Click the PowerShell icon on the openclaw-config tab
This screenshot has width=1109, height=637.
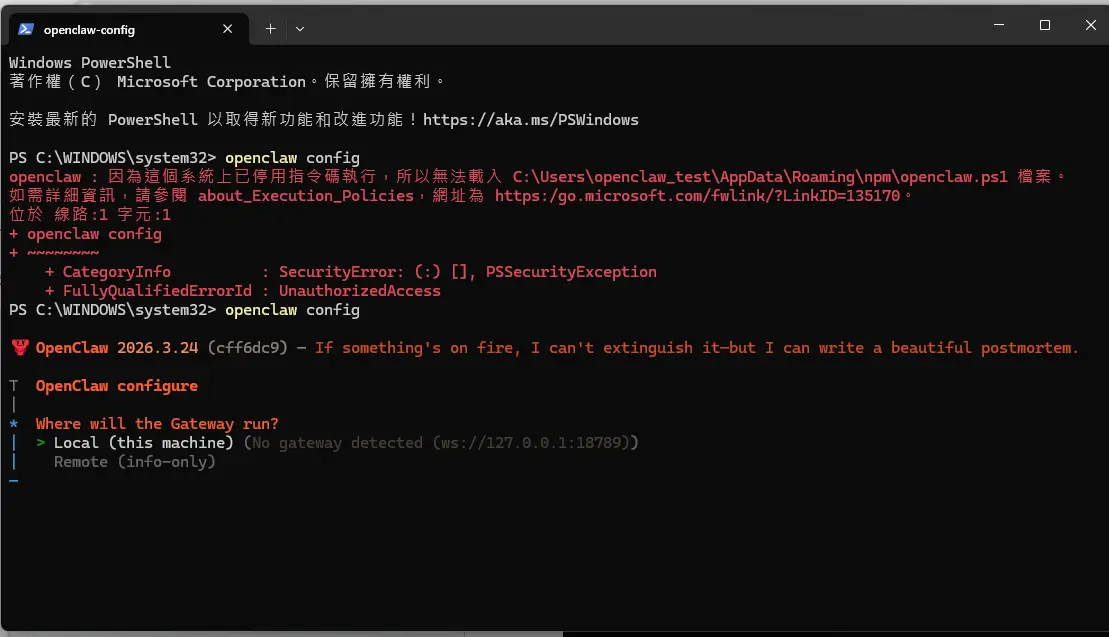pos(24,29)
